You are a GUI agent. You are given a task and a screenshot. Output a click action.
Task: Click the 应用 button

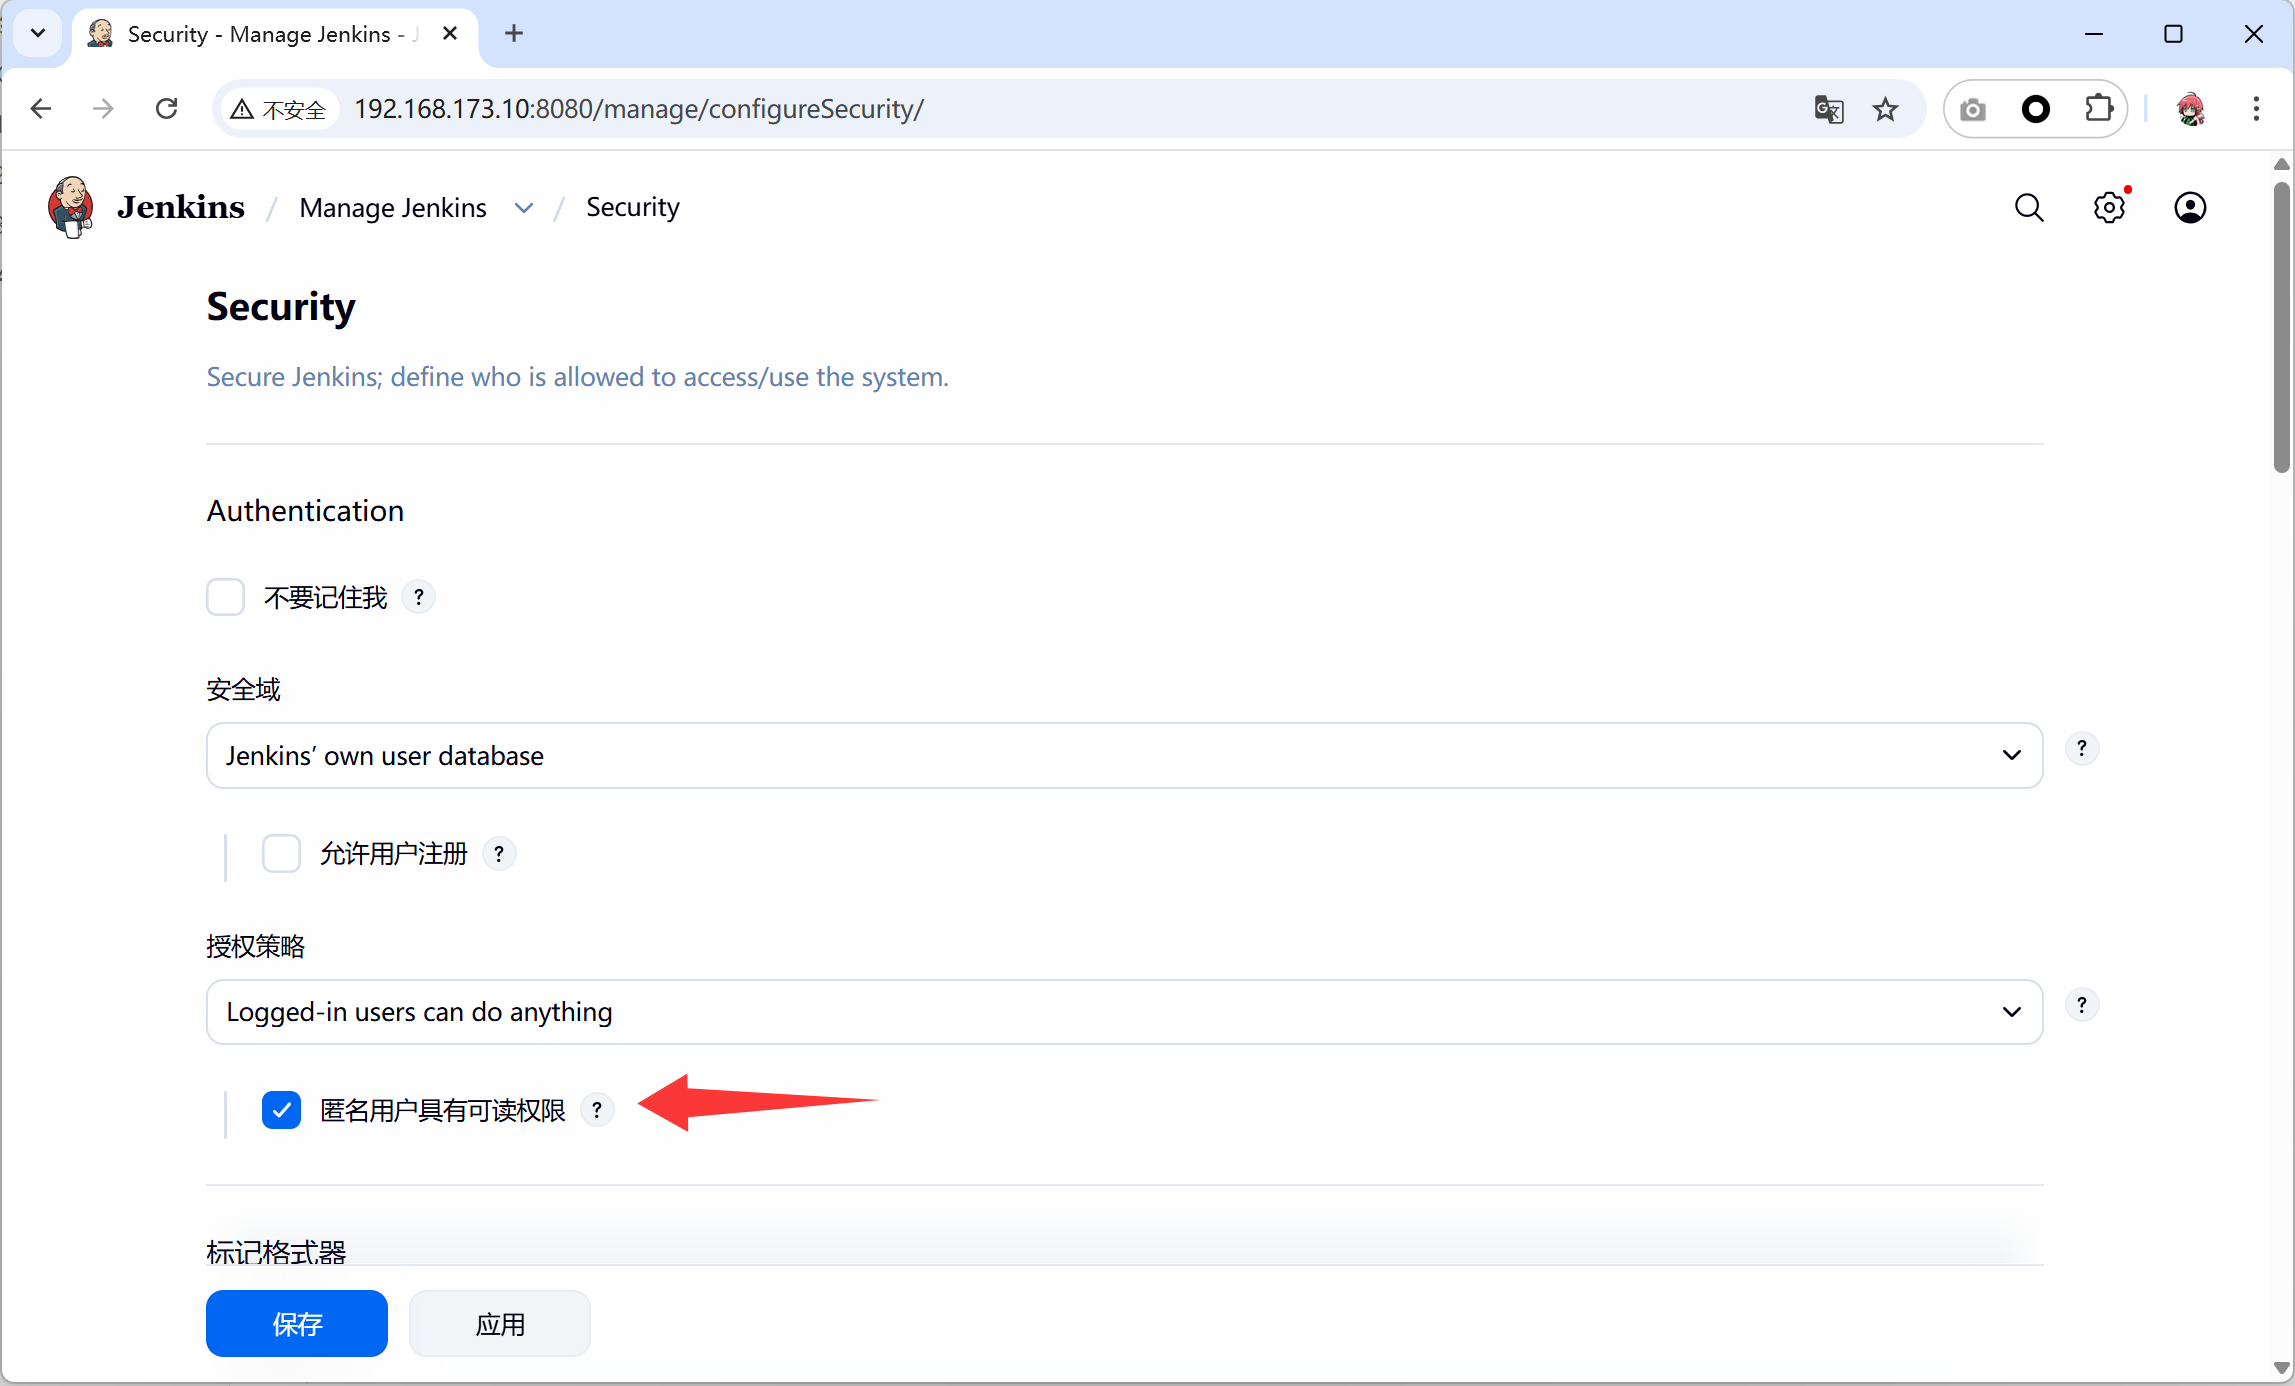tap(499, 1324)
